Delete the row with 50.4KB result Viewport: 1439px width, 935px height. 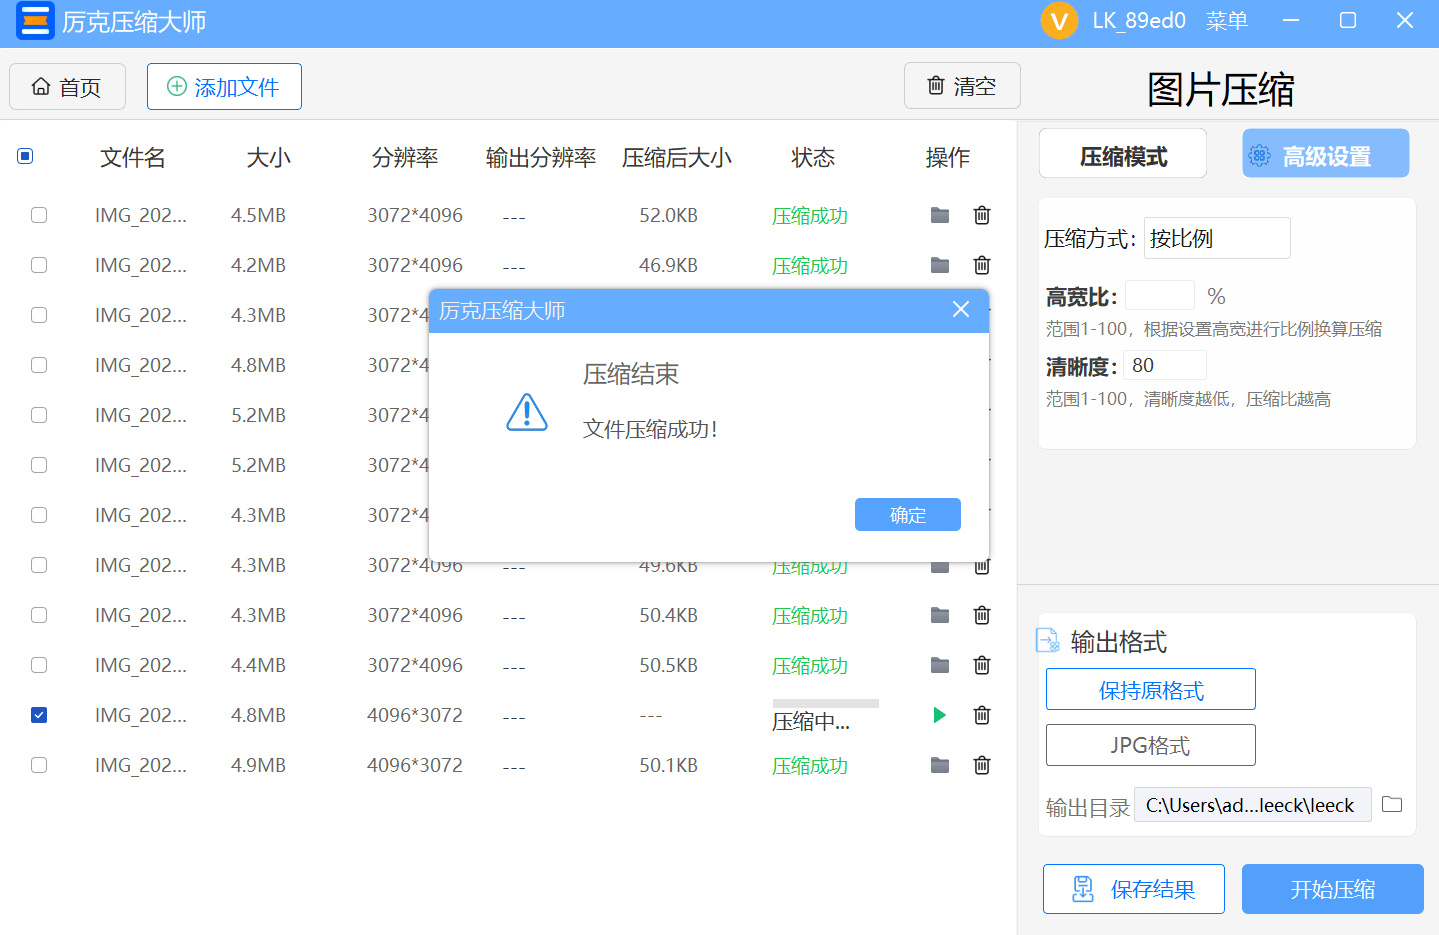coord(982,615)
